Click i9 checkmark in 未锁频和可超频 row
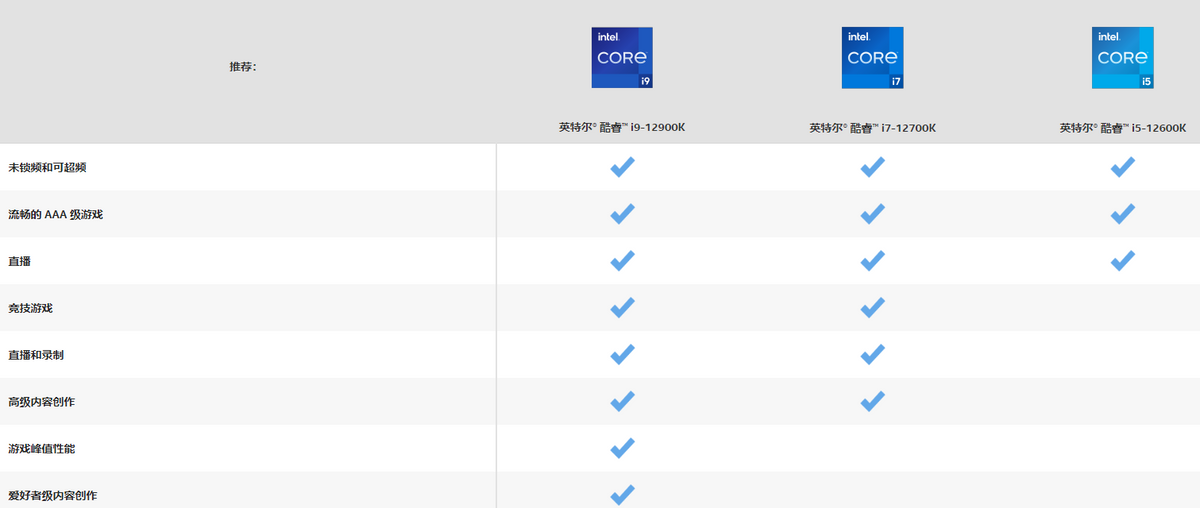1200x508 pixels. point(622,167)
